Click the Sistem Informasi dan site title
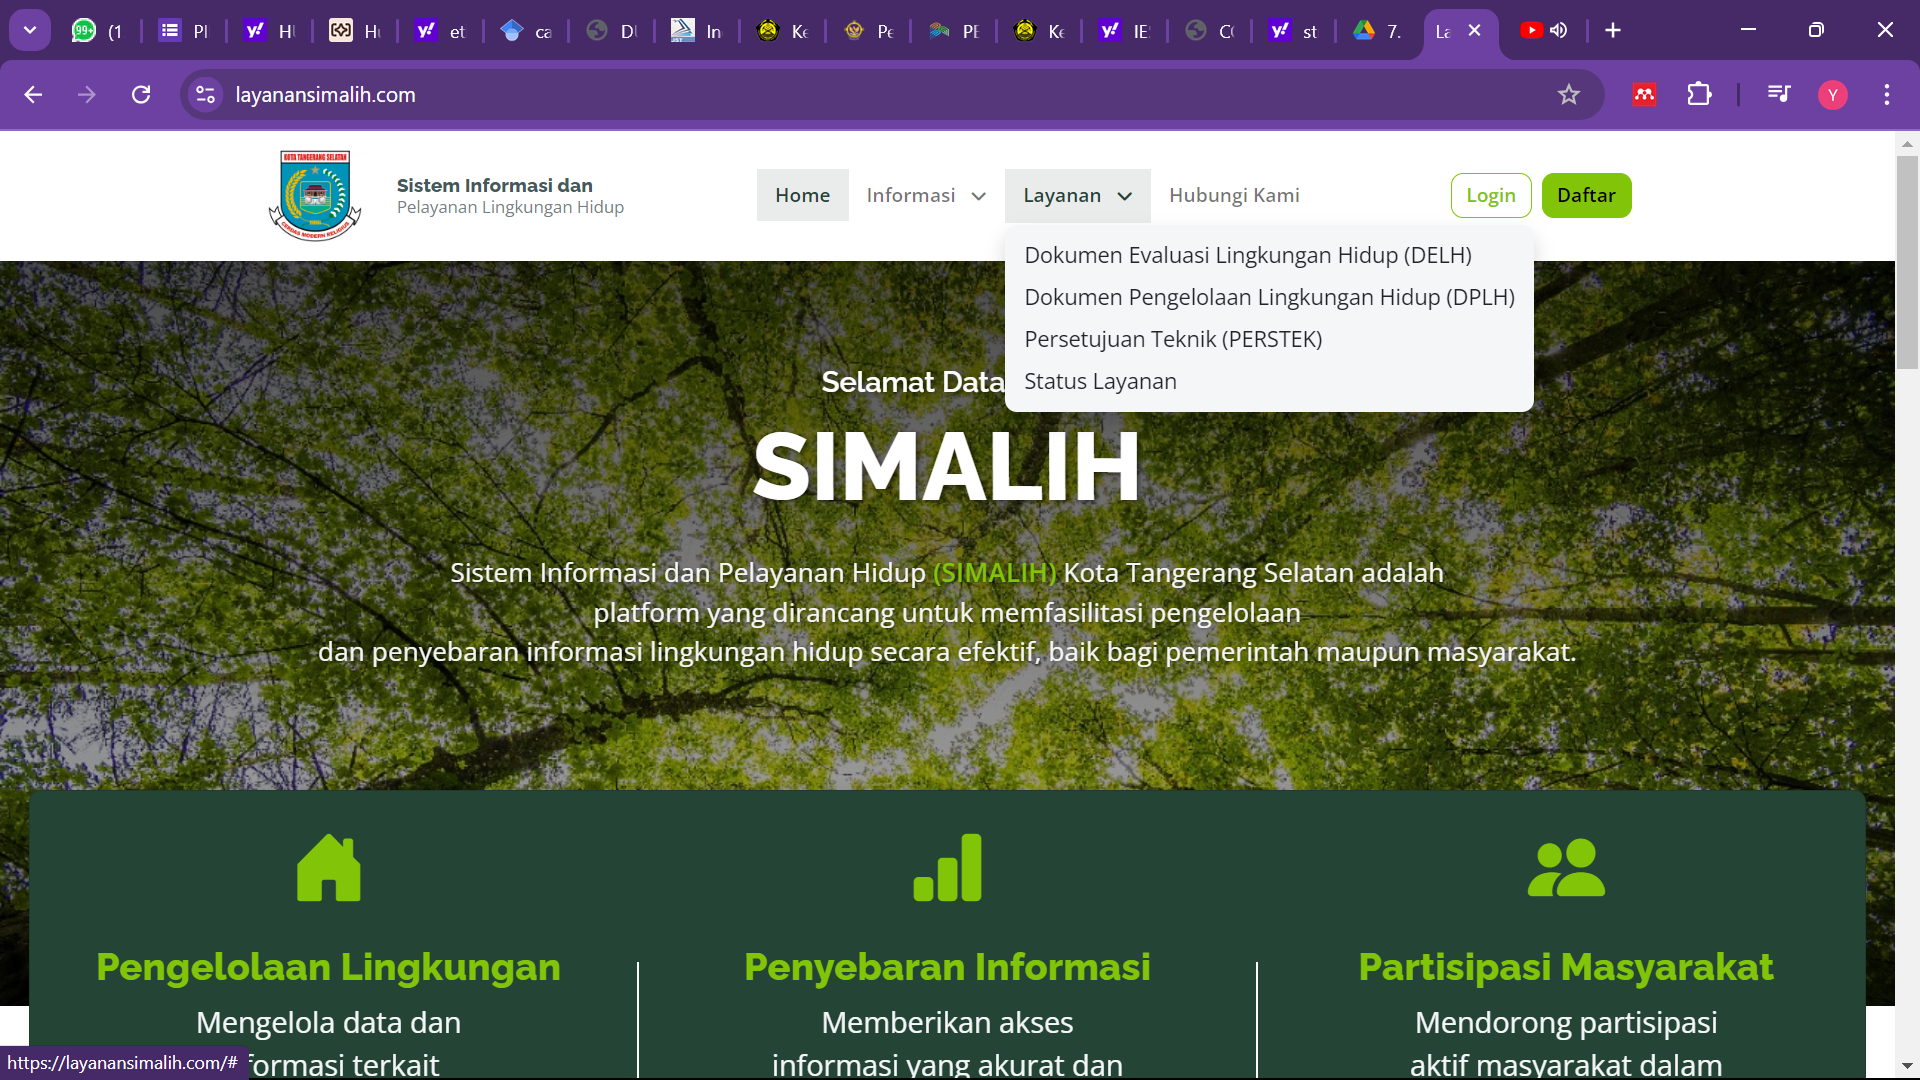Screen dimensions: 1920x1080 pyautogui.click(x=494, y=185)
